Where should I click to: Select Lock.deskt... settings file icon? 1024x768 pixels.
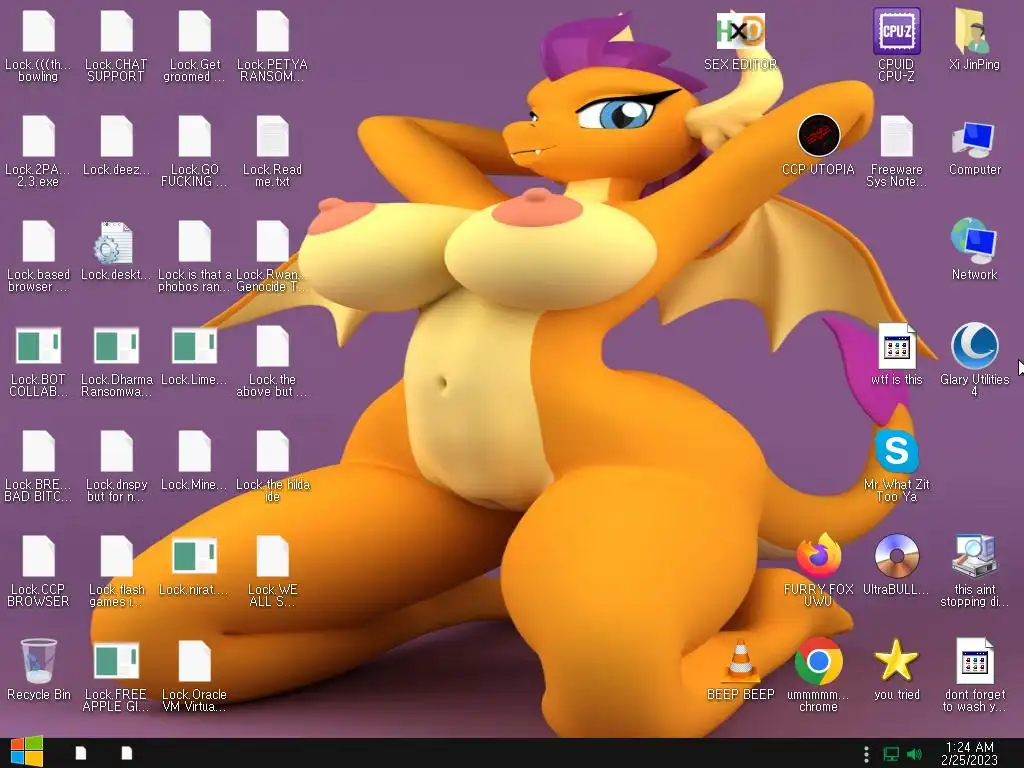pos(114,243)
